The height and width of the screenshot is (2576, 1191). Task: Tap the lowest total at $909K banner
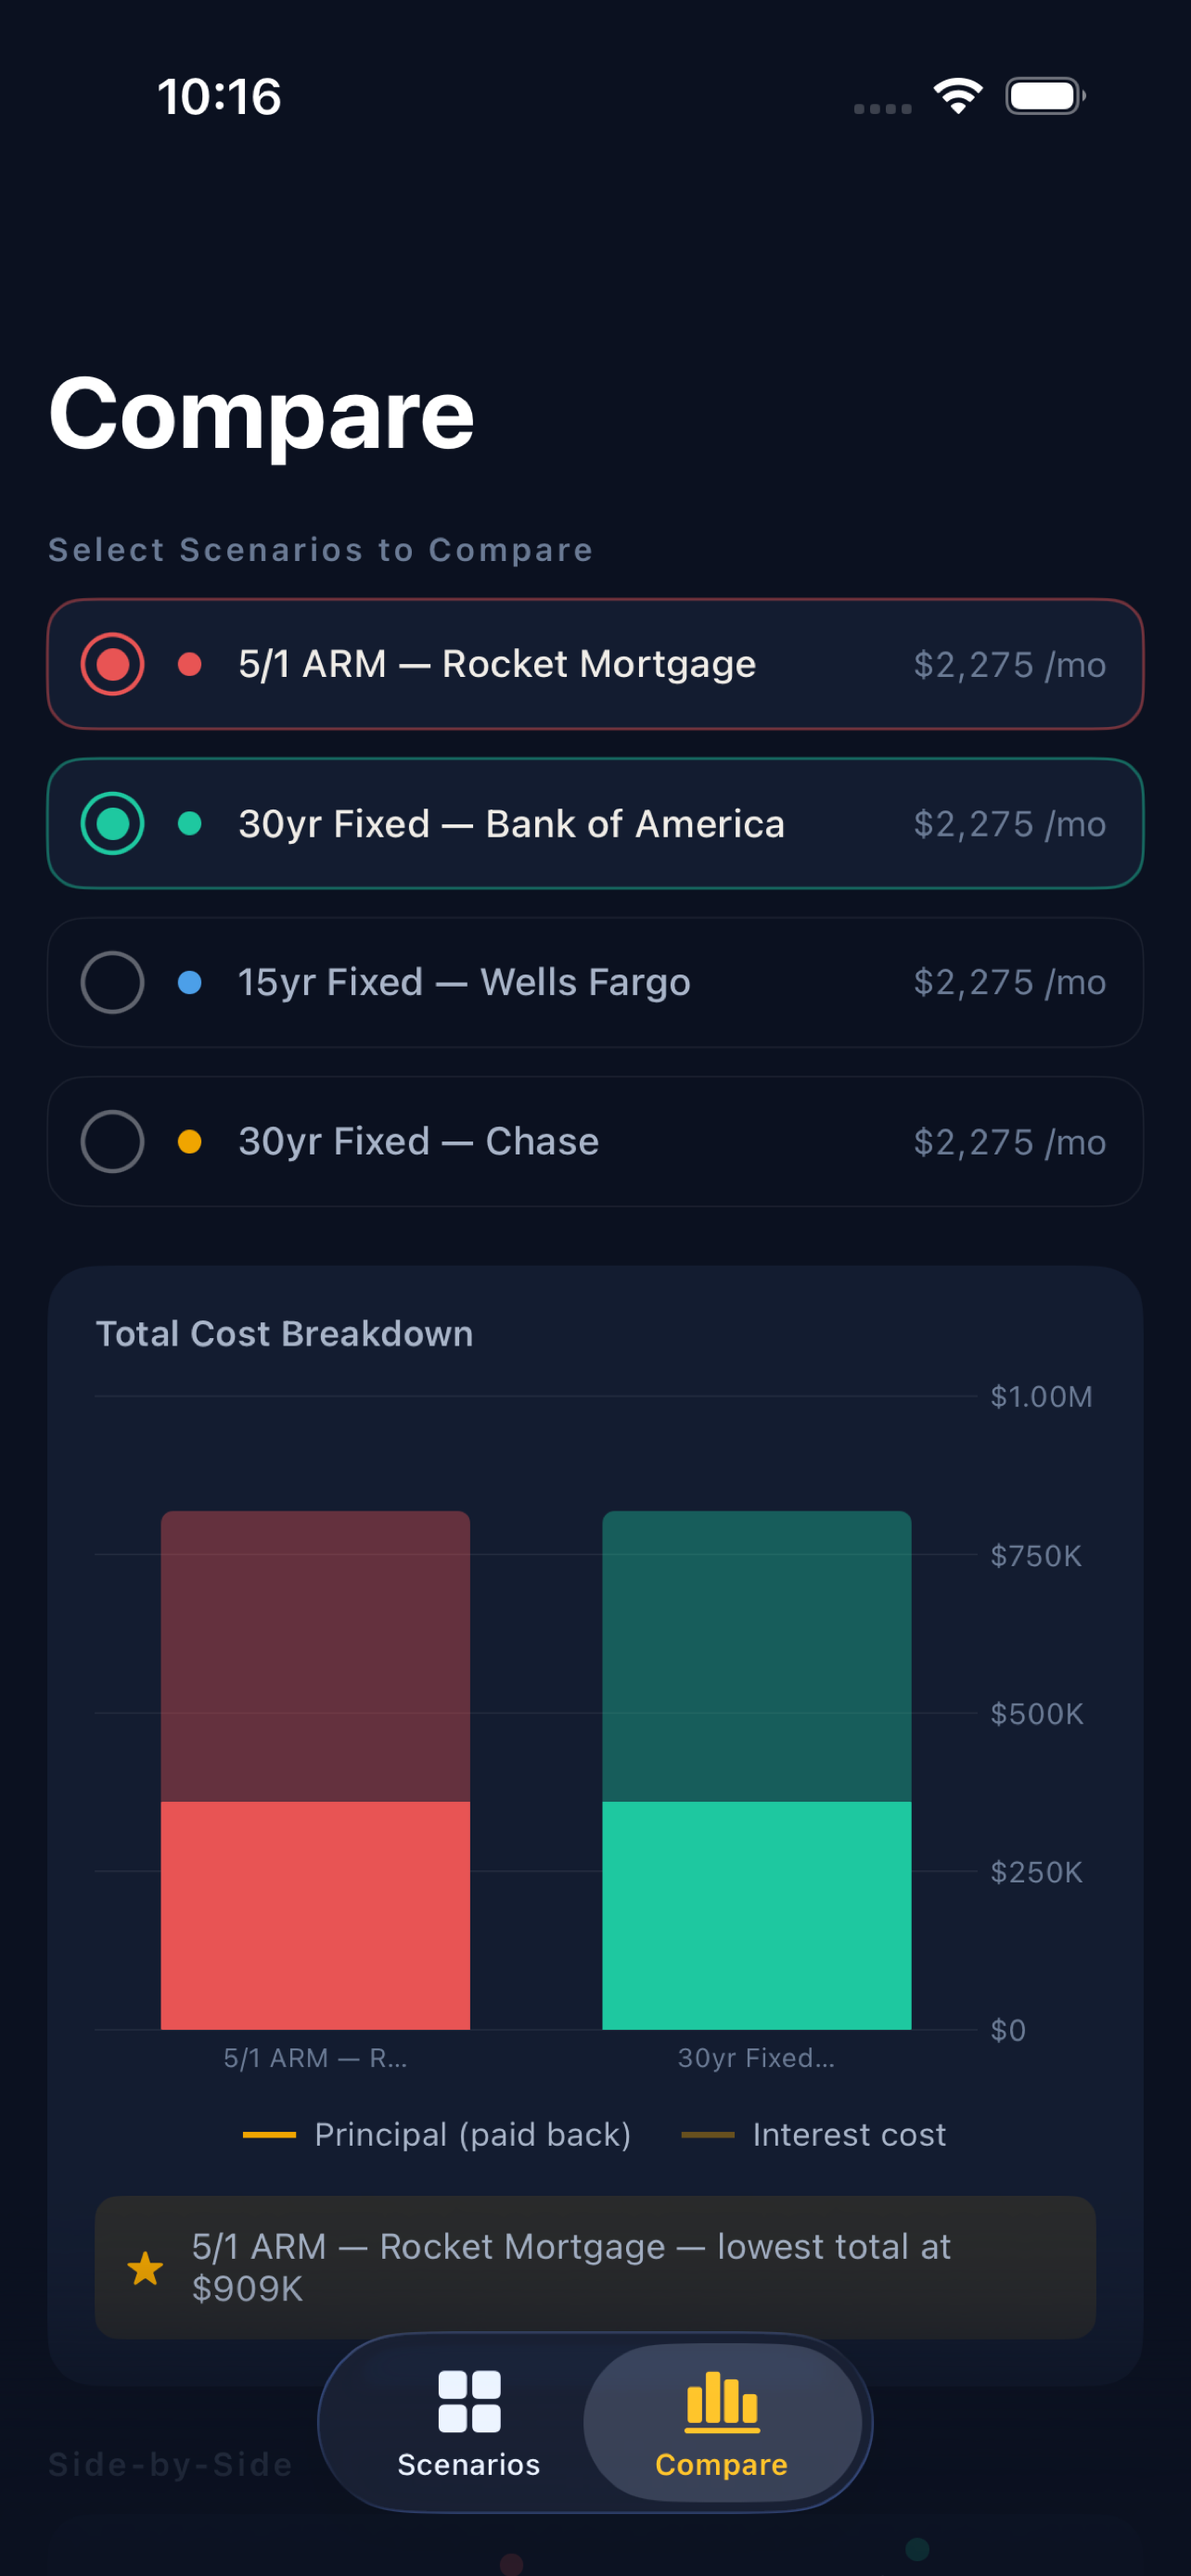[x=595, y=2267]
